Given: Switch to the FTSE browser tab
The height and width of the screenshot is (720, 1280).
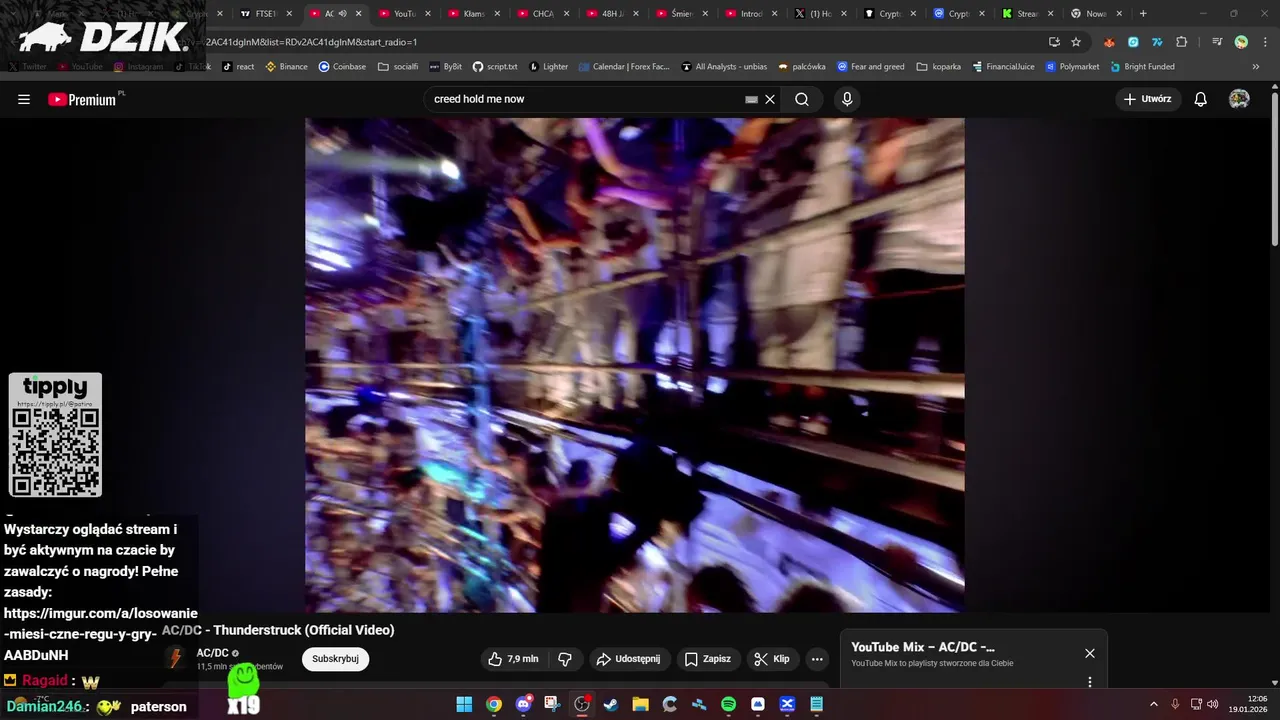Looking at the screenshot, I should pyautogui.click(x=267, y=14).
